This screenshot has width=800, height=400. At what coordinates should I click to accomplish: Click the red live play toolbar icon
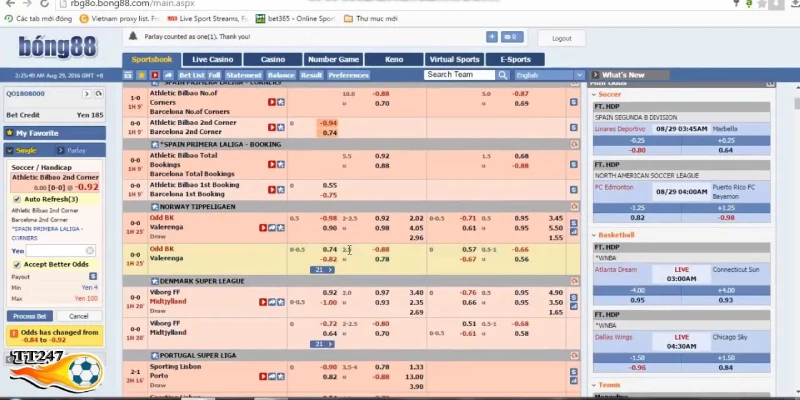pos(155,75)
